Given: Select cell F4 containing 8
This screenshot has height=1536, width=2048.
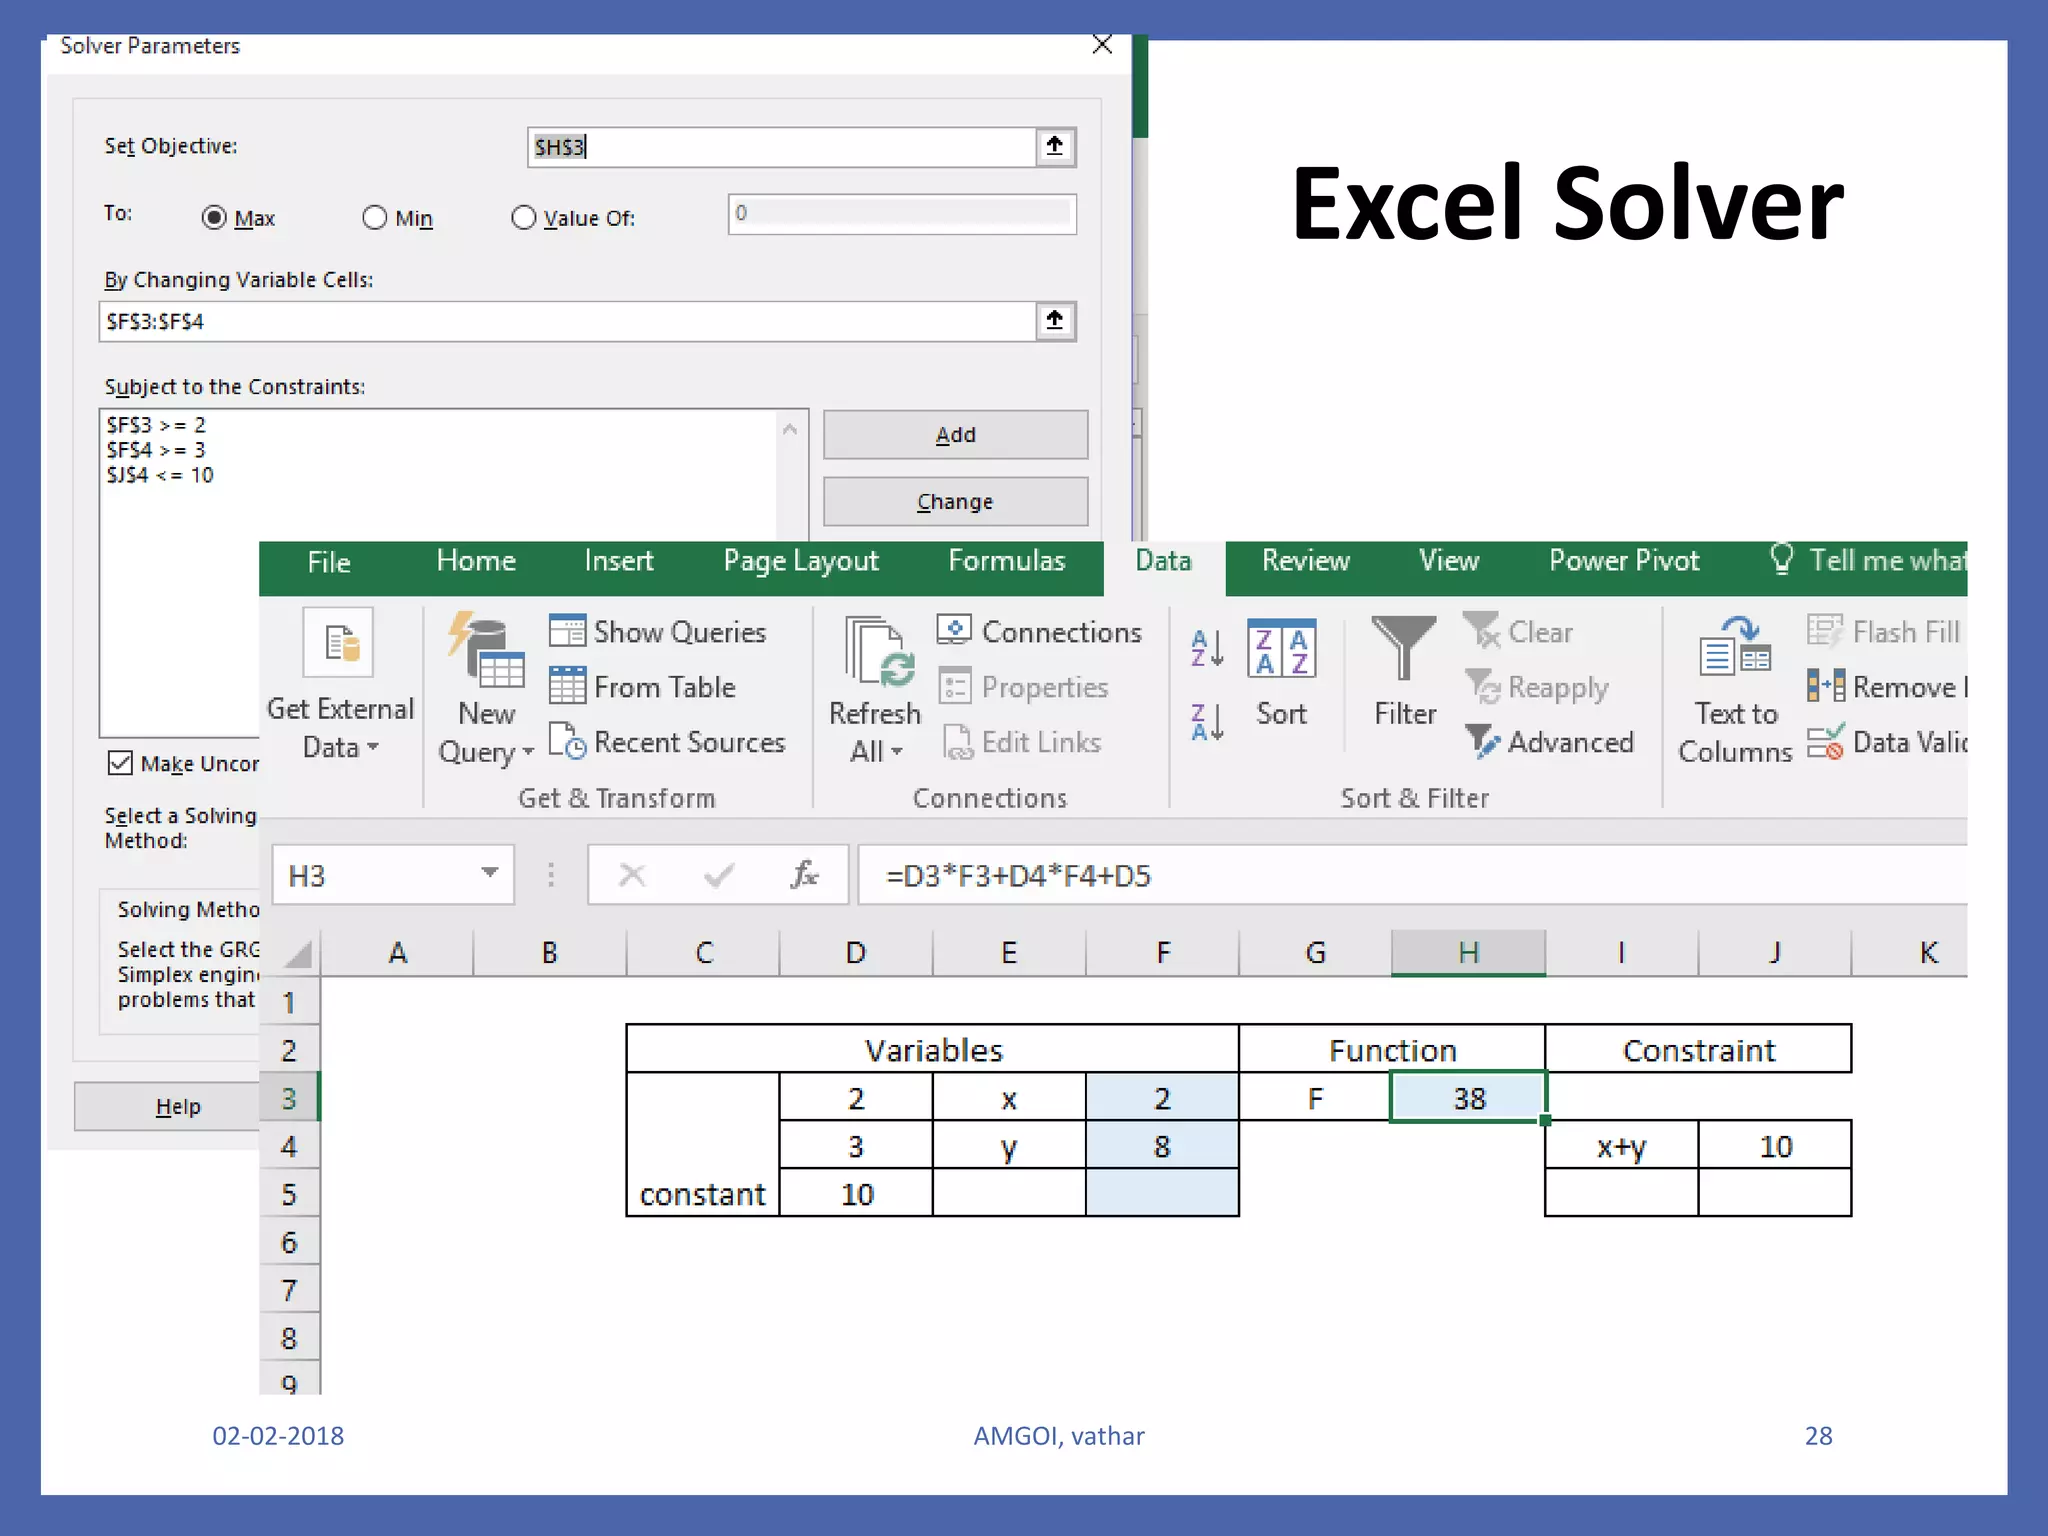Looking at the screenshot, I should pyautogui.click(x=1162, y=1145).
